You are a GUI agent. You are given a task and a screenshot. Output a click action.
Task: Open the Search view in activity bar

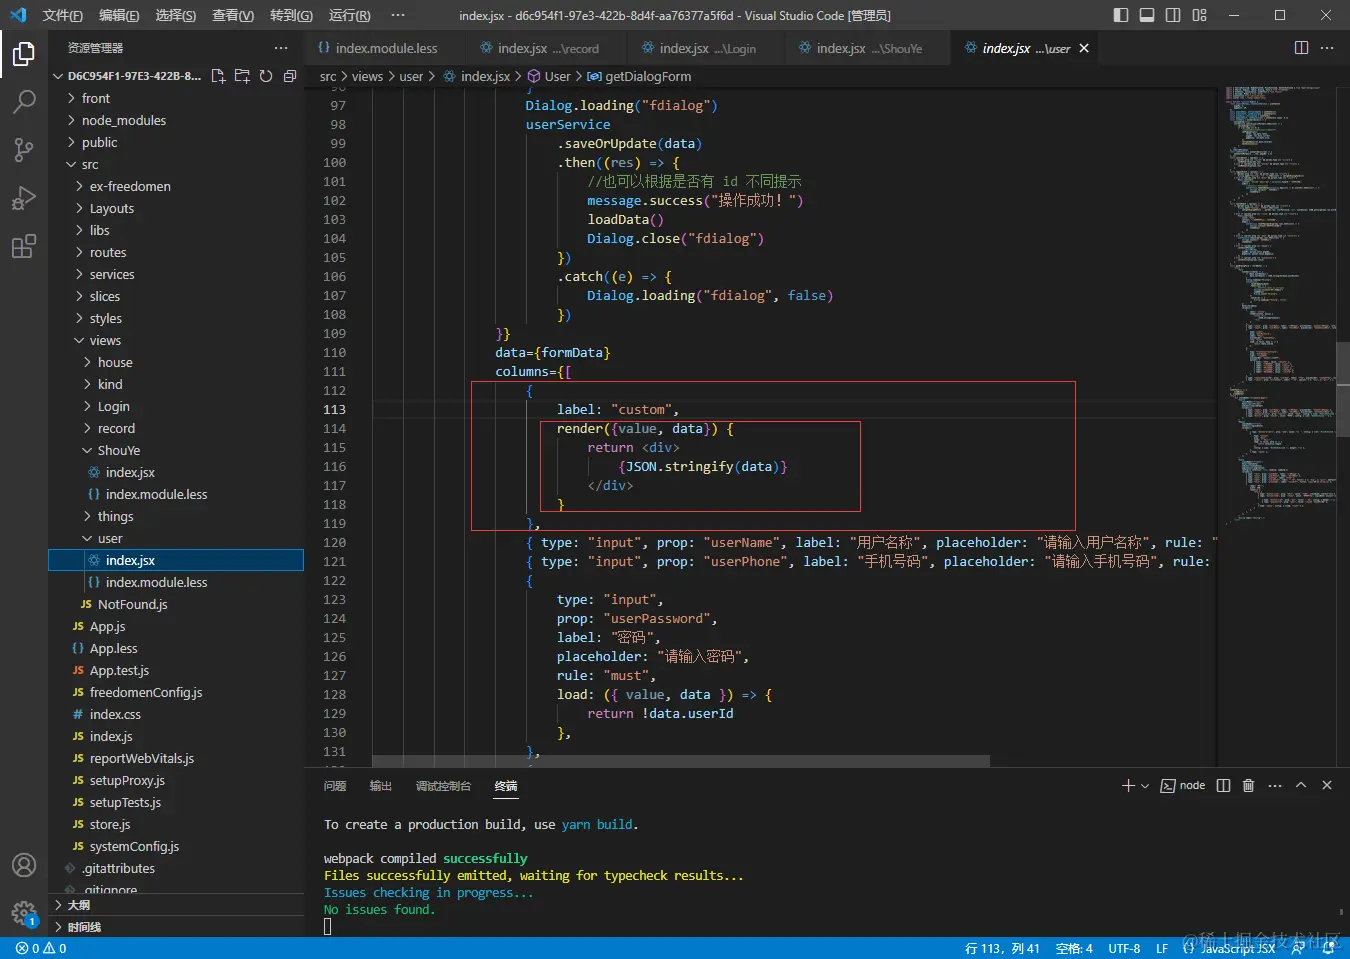(x=24, y=101)
